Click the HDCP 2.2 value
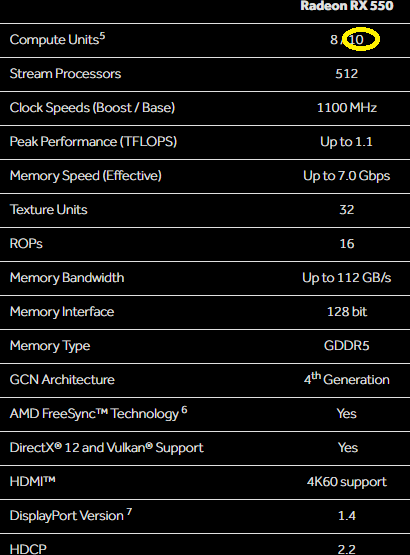This screenshot has width=410, height=555. (347, 549)
